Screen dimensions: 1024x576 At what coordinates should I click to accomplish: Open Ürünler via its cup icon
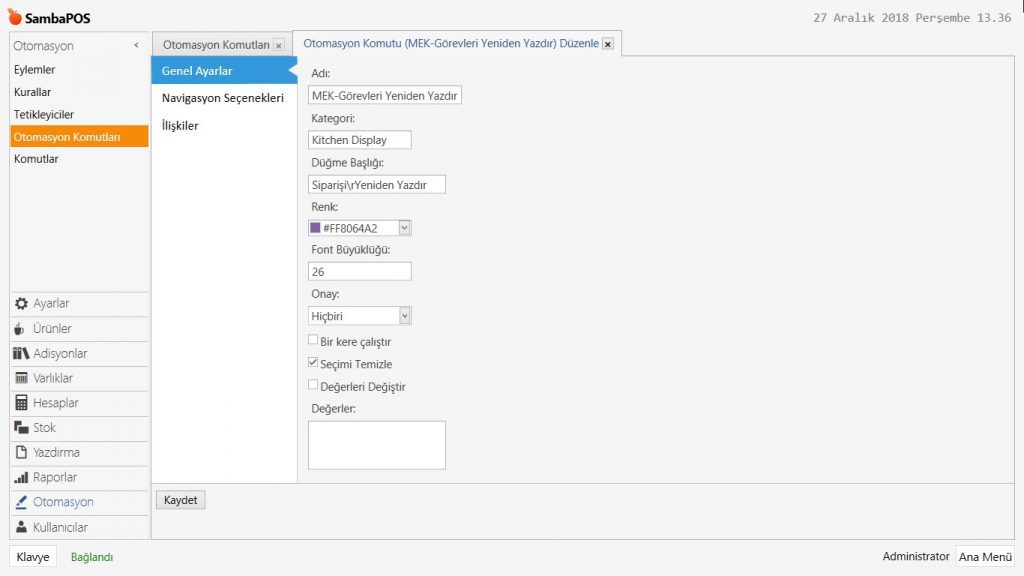pos(21,329)
